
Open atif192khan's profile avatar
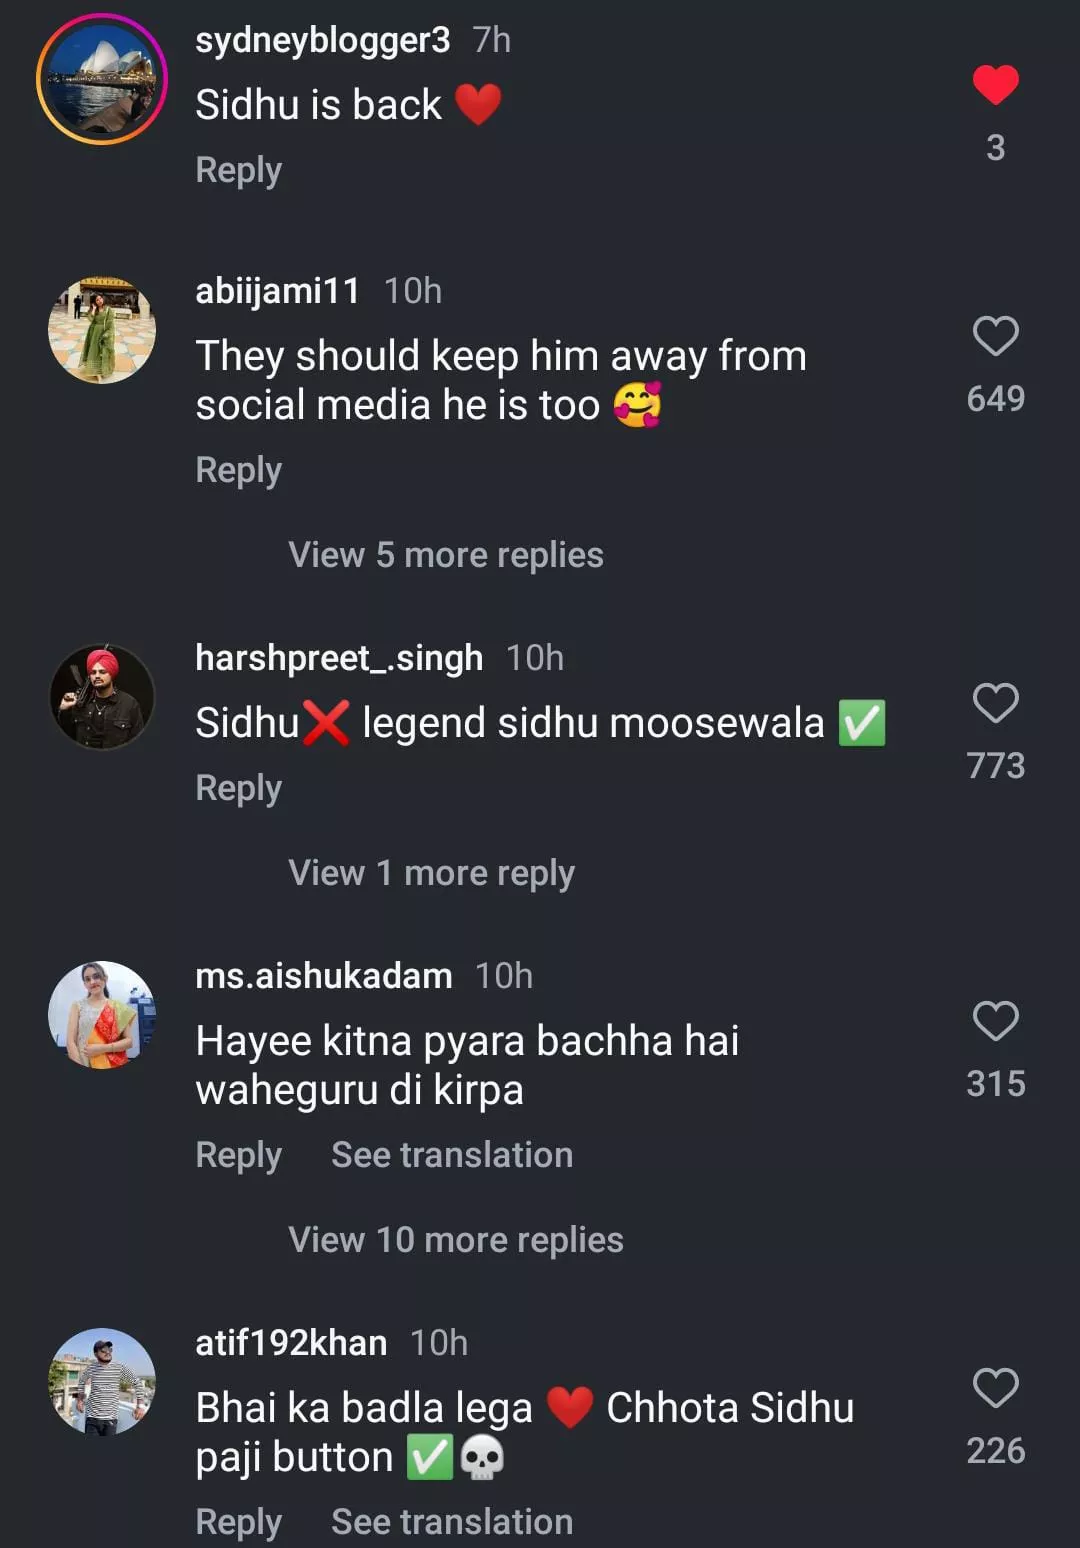click(x=102, y=1382)
